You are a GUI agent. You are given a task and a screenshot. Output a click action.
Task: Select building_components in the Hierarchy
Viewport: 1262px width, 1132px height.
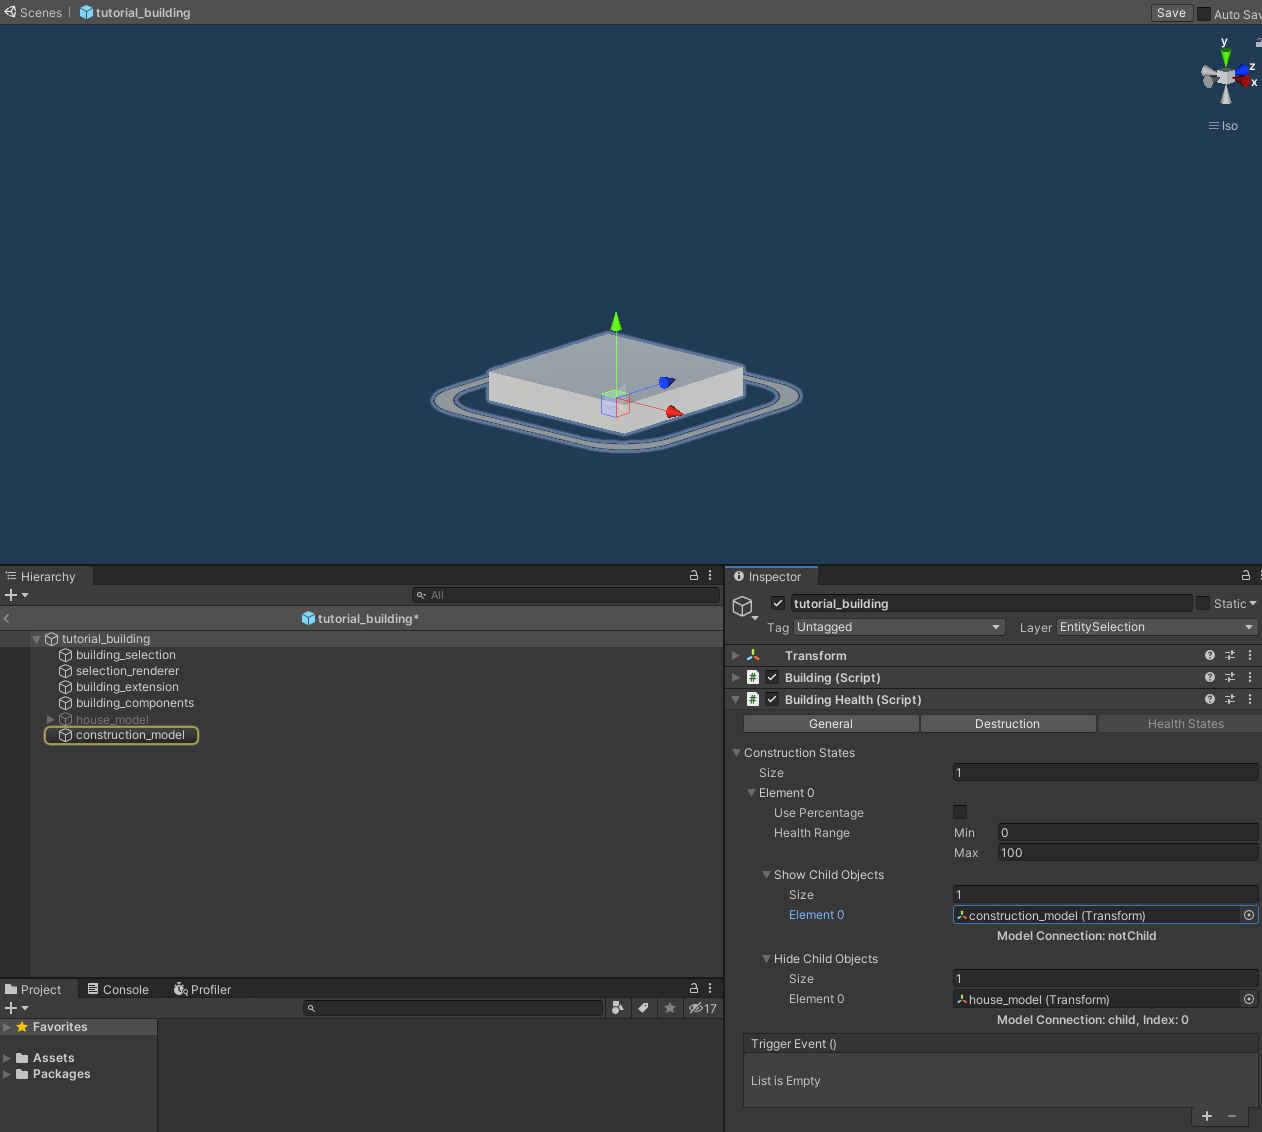[x=135, y=703]
